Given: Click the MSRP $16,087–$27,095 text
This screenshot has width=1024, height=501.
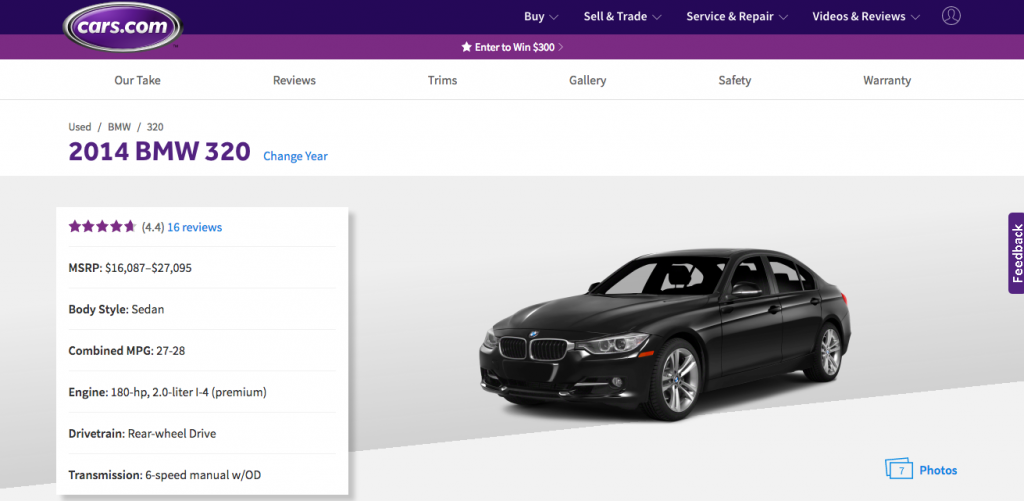Looking at the screenshot, I should (130, 268).
